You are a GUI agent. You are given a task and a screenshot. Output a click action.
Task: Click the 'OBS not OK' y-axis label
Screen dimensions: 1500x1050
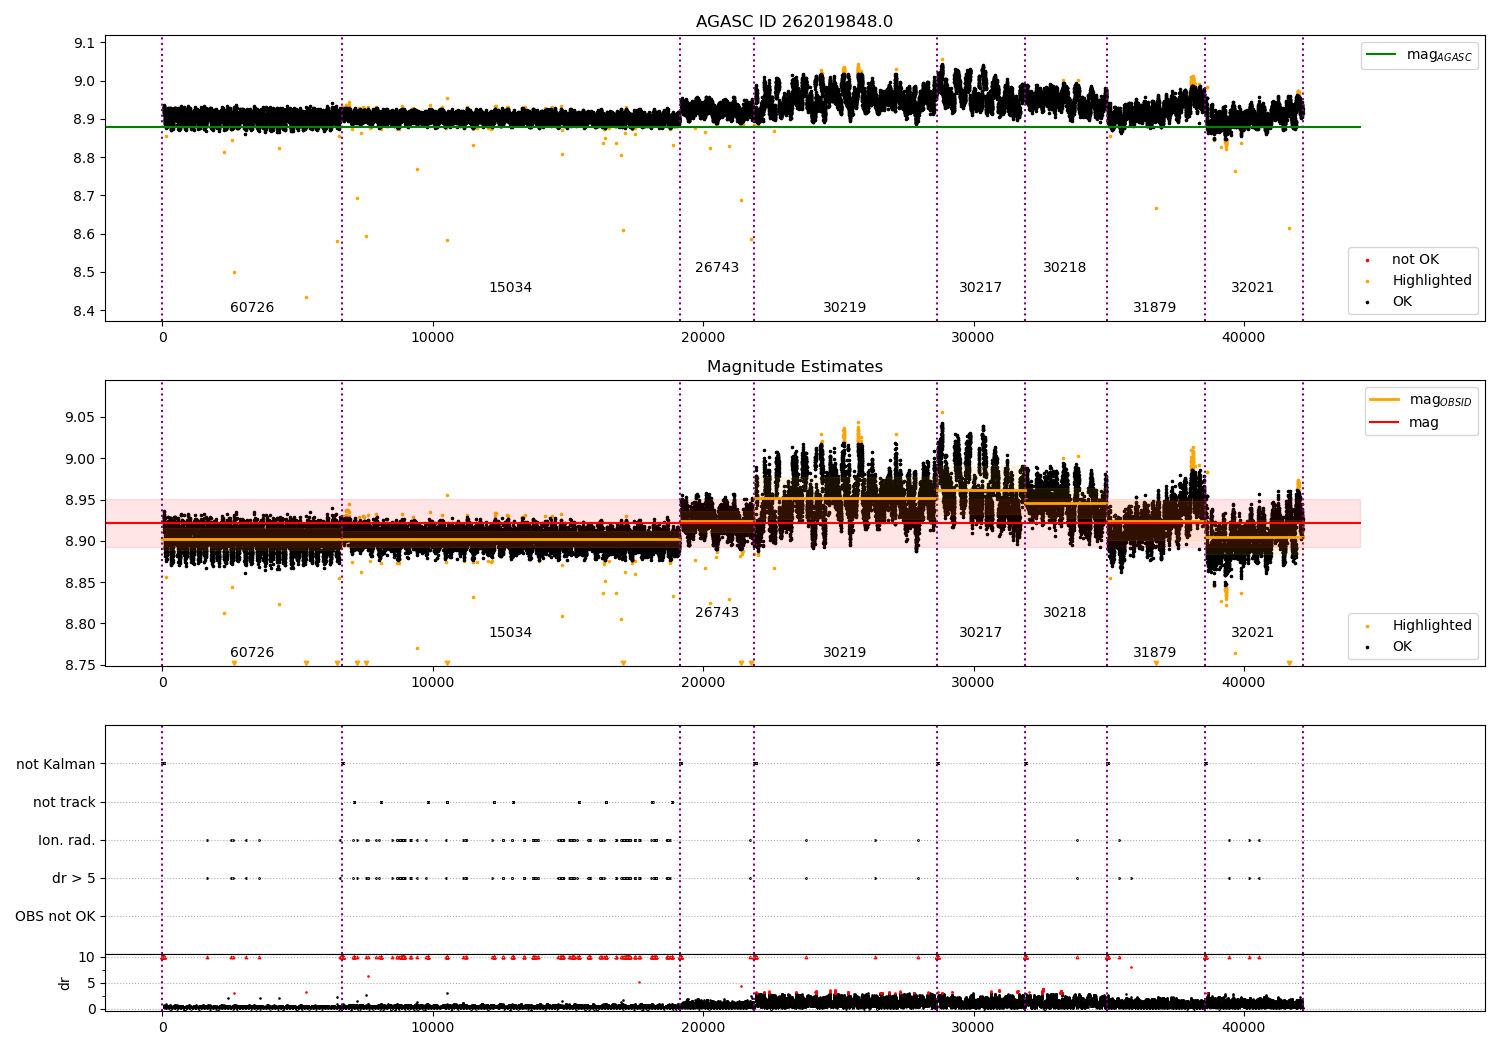(x=56, y=917)
